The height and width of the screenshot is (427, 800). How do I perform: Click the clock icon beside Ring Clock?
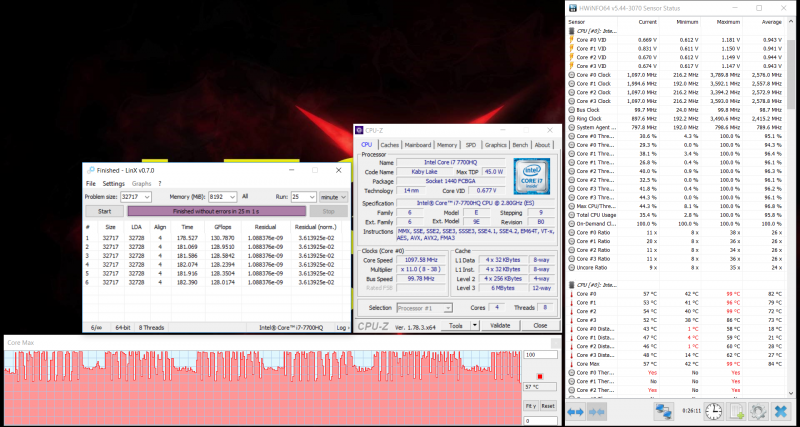[571, 118]
